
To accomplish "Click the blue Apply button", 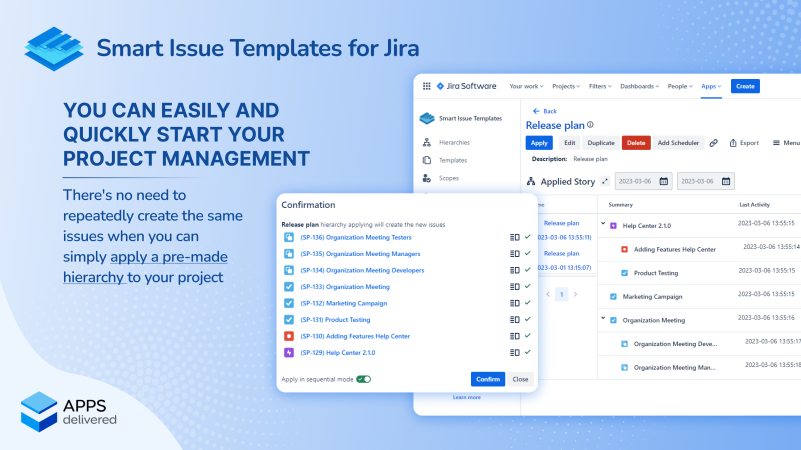I will tap(539, 143).
